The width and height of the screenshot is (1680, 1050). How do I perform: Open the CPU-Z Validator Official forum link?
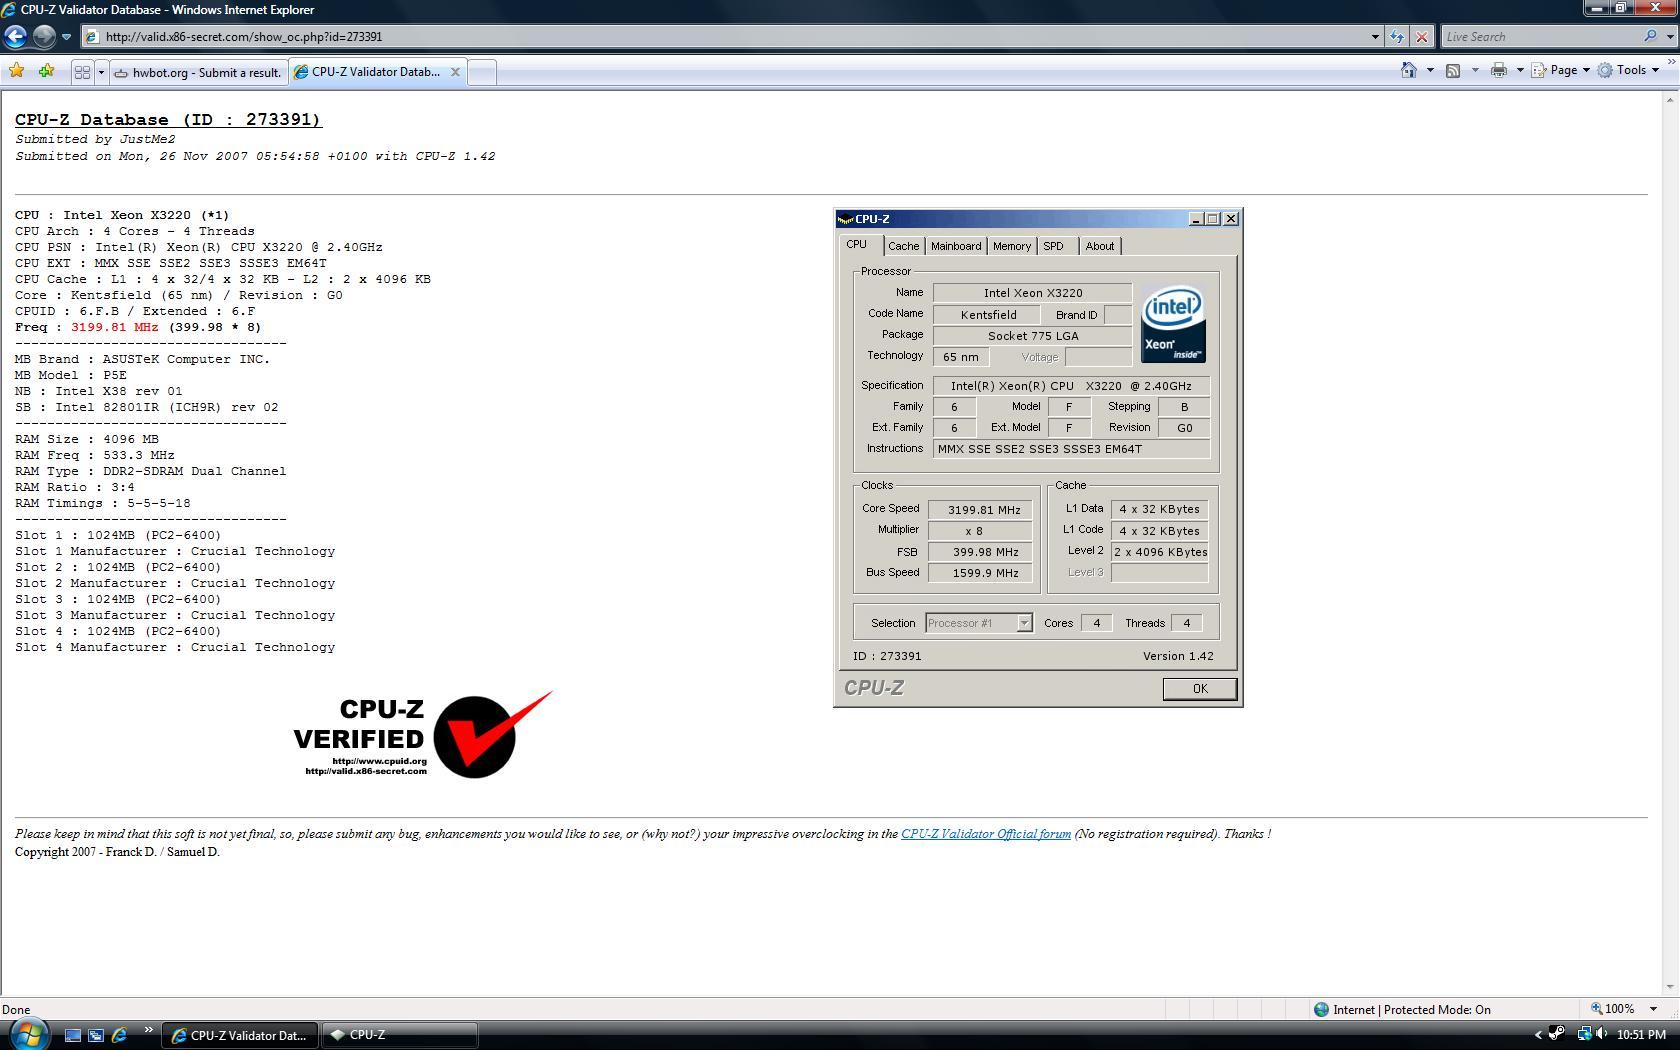click(985, 834)
